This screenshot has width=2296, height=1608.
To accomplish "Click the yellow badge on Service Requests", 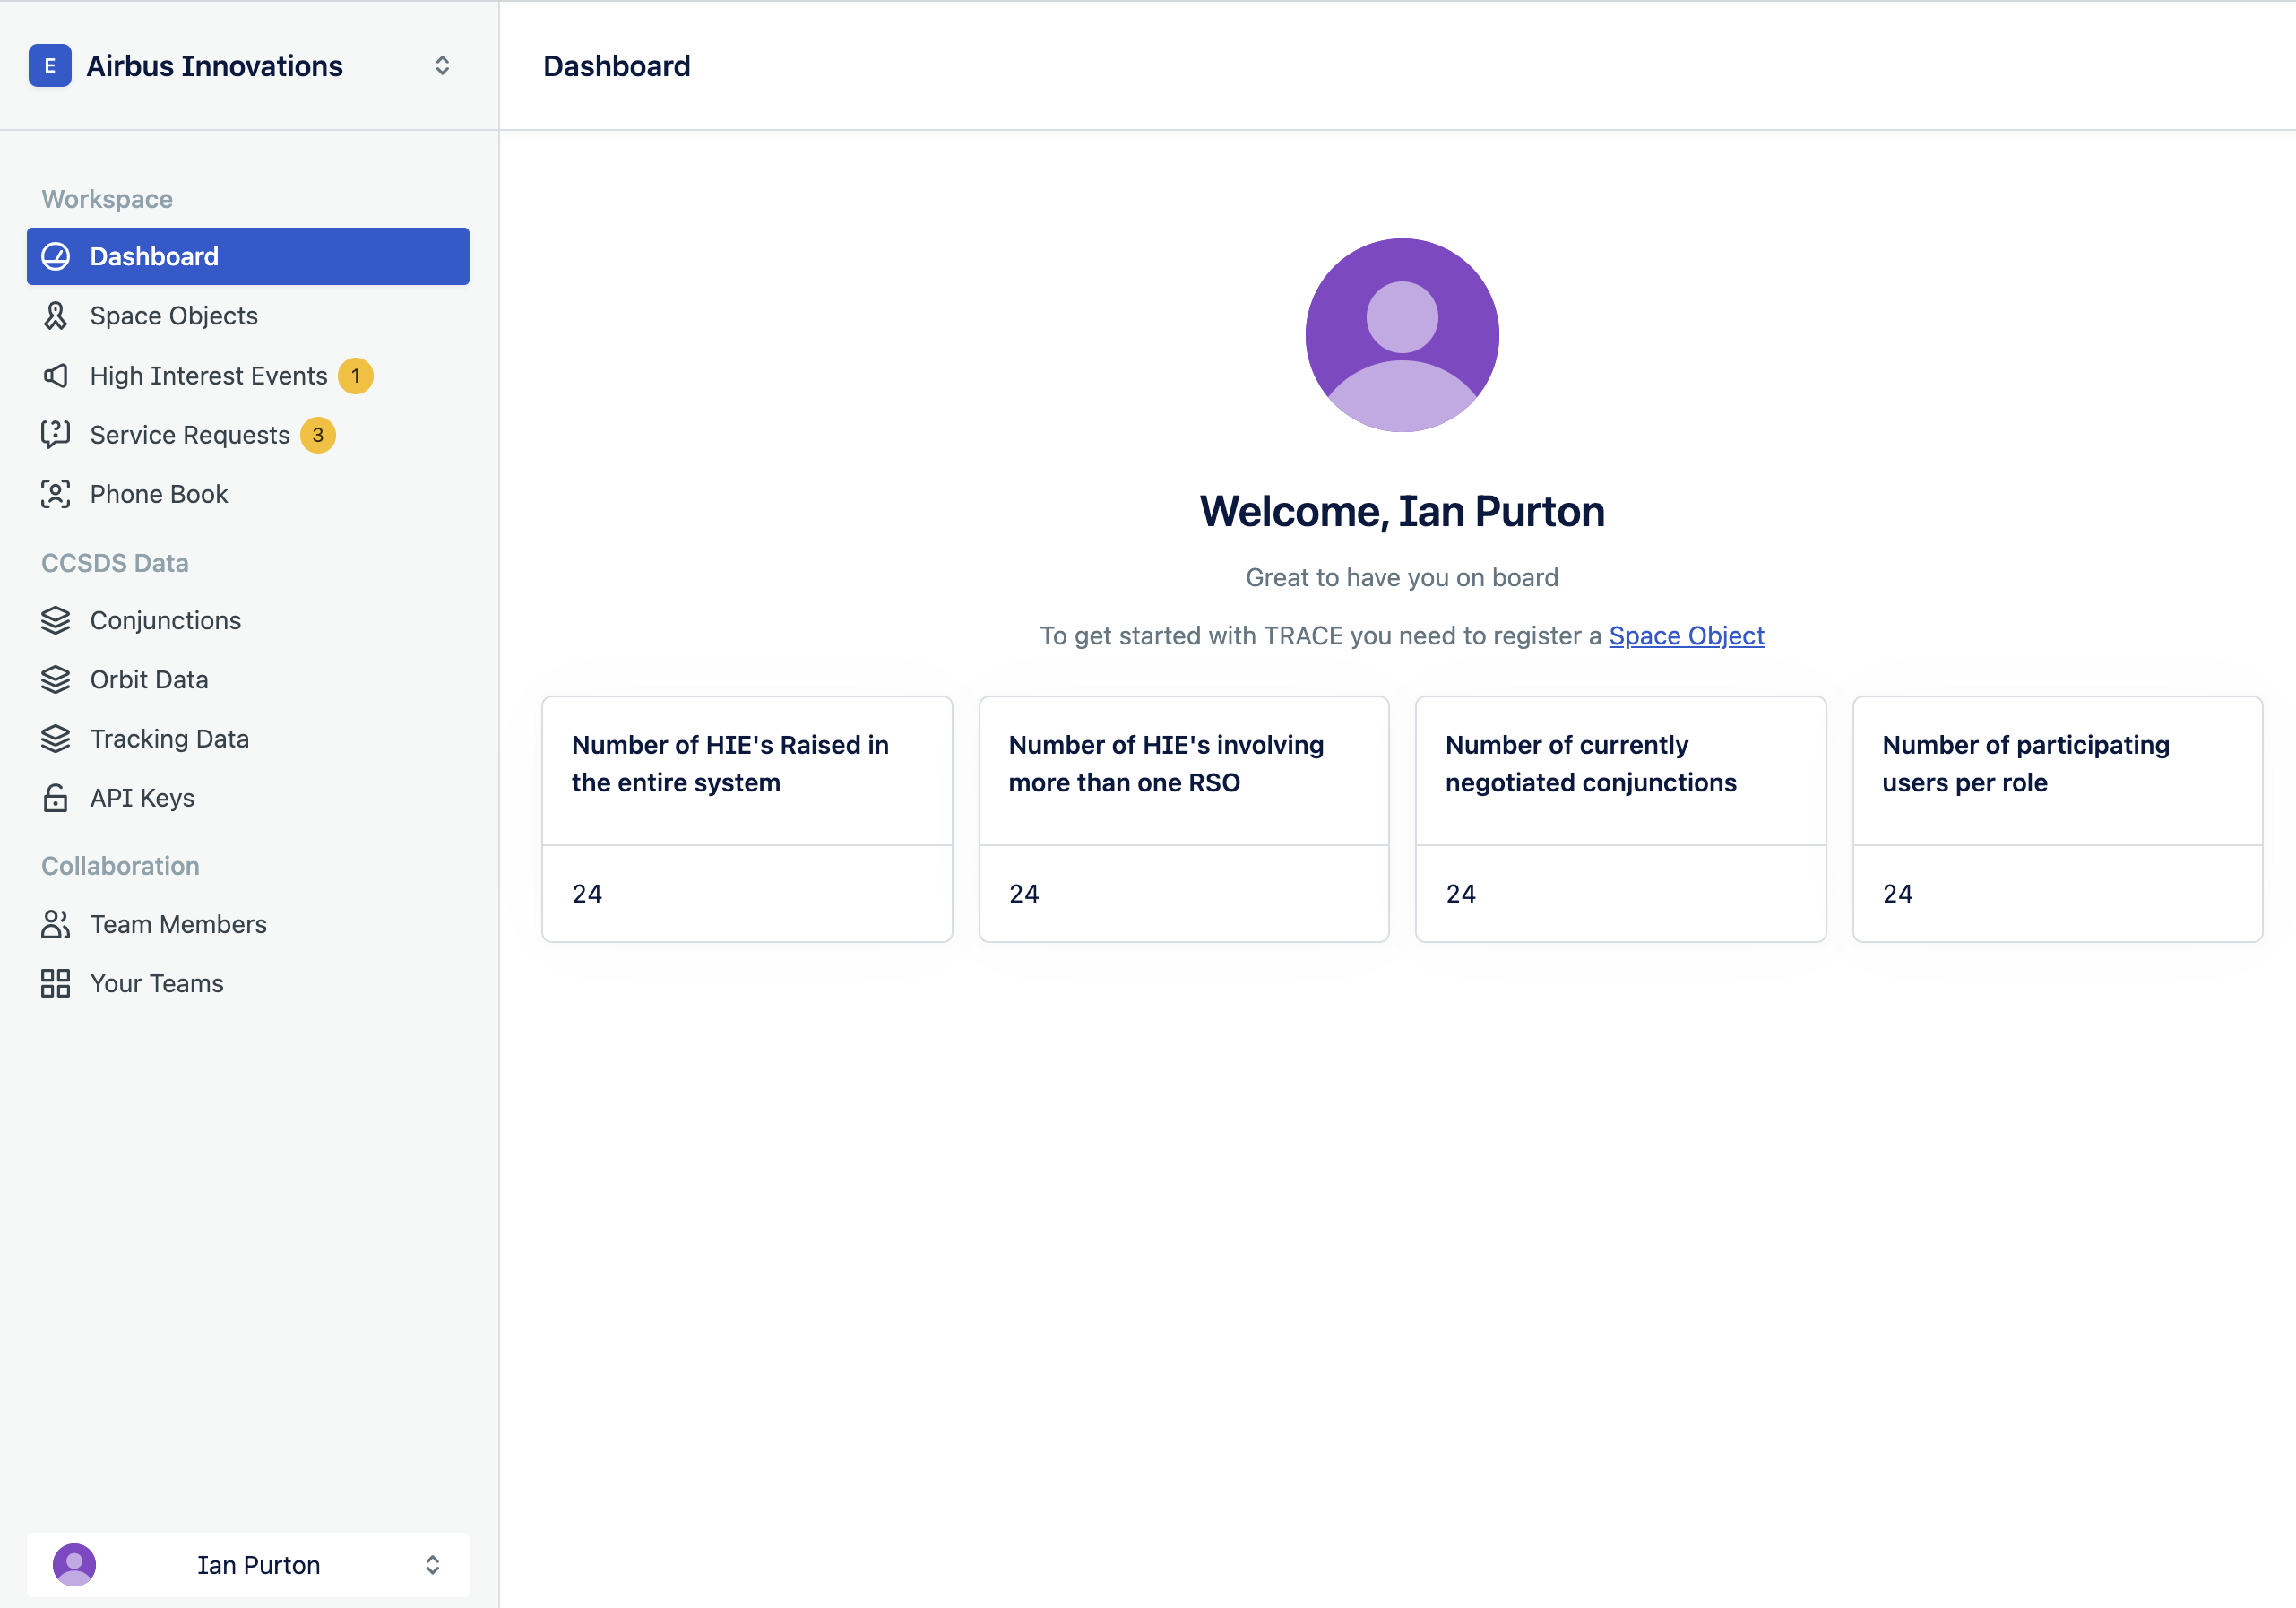I will [x=318, y=435].
